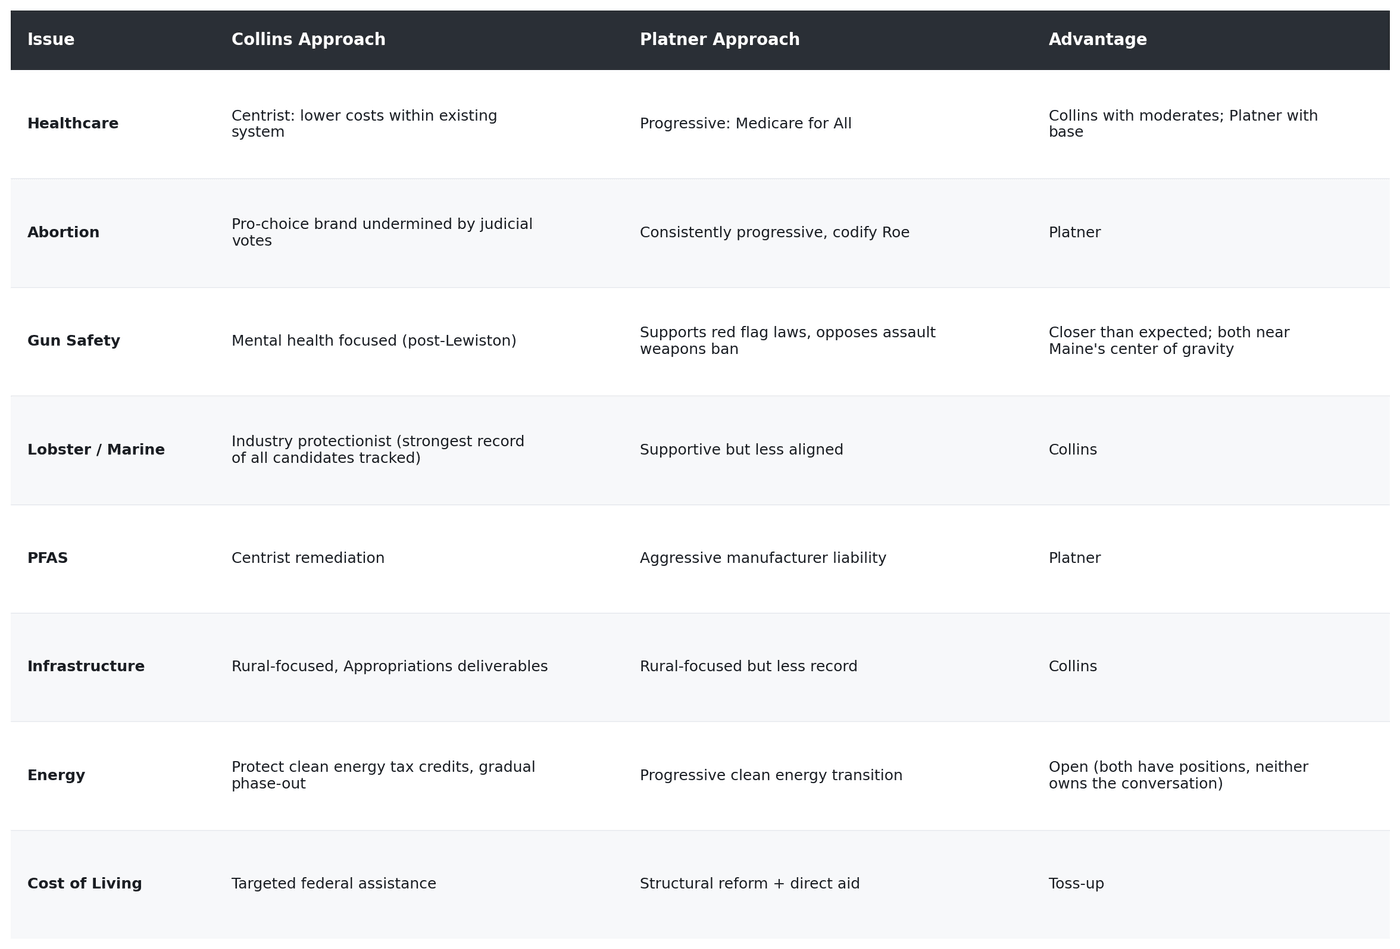This screenshot has width=1400, height=949.
Task: Click 'Progressive clean energy transition' cell
Action: pos(771,776)
